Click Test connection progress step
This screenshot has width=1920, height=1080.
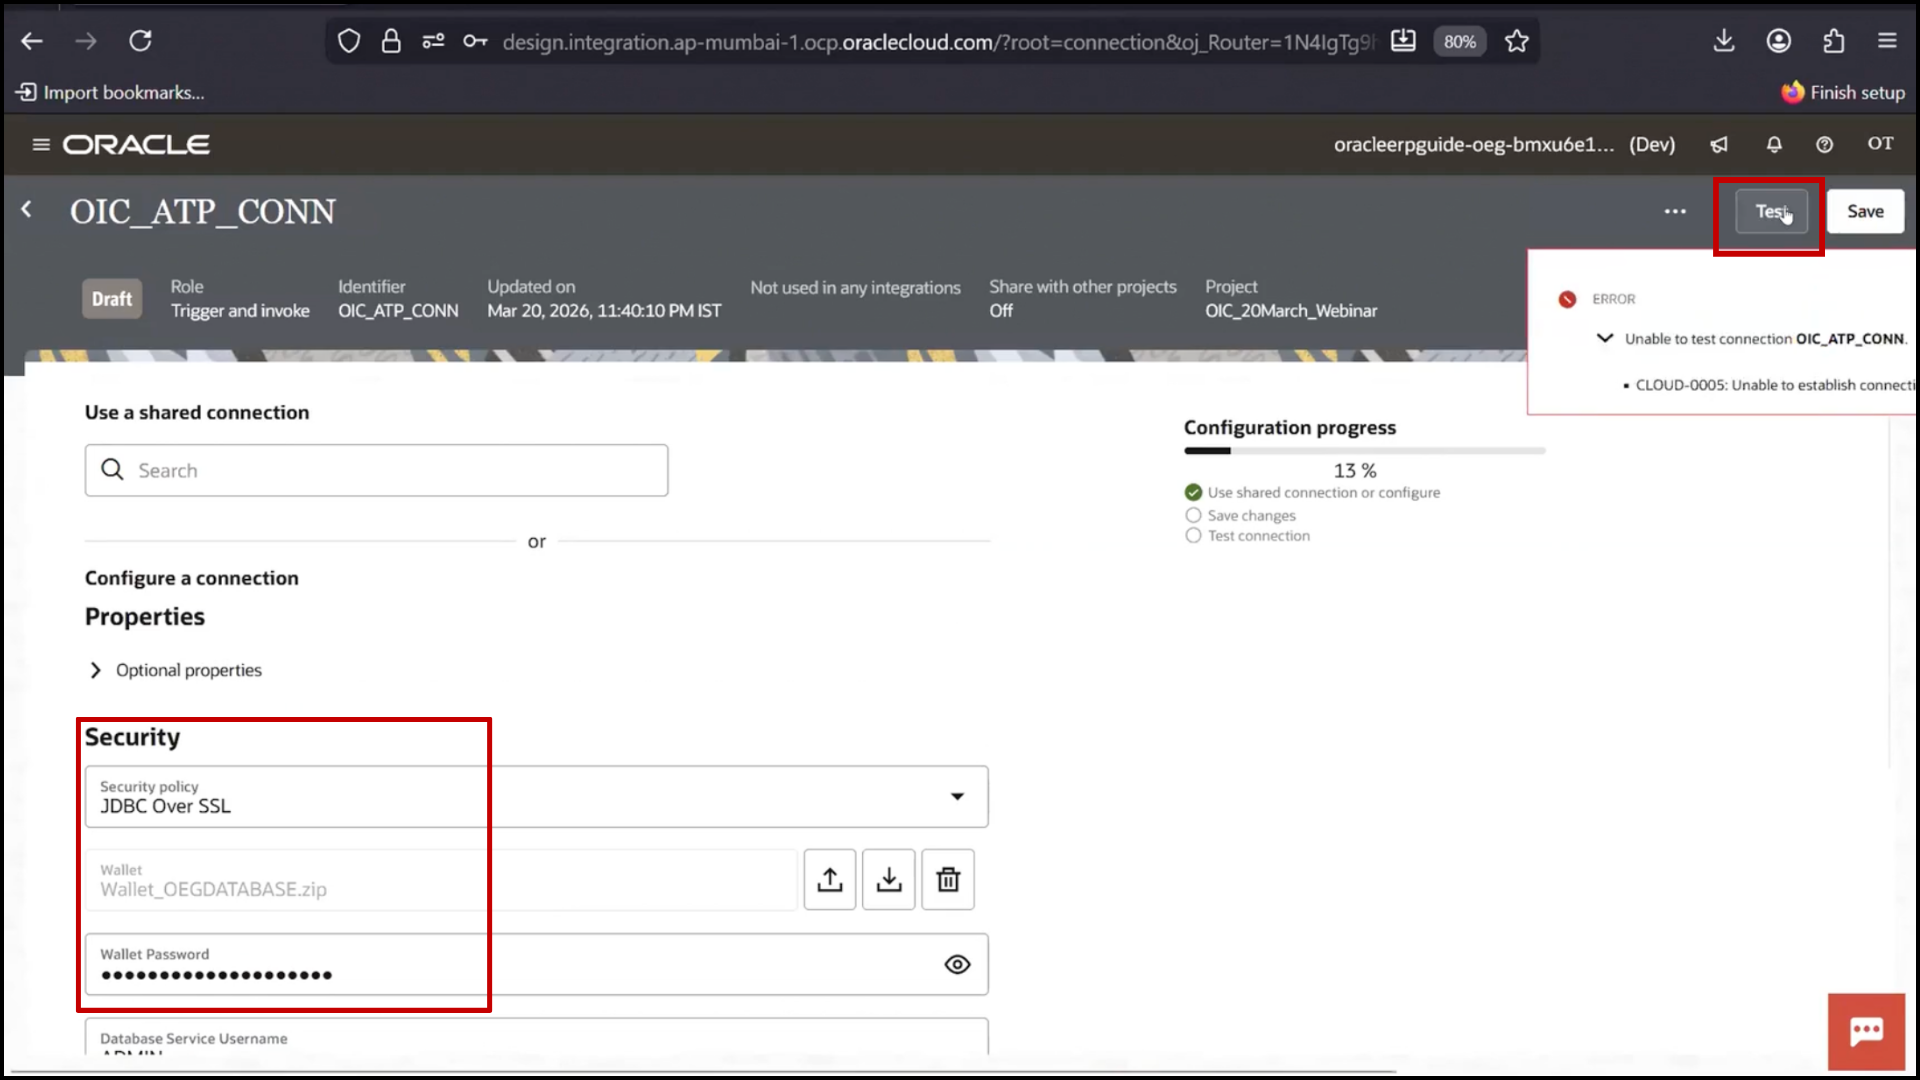pos(1258,536)
